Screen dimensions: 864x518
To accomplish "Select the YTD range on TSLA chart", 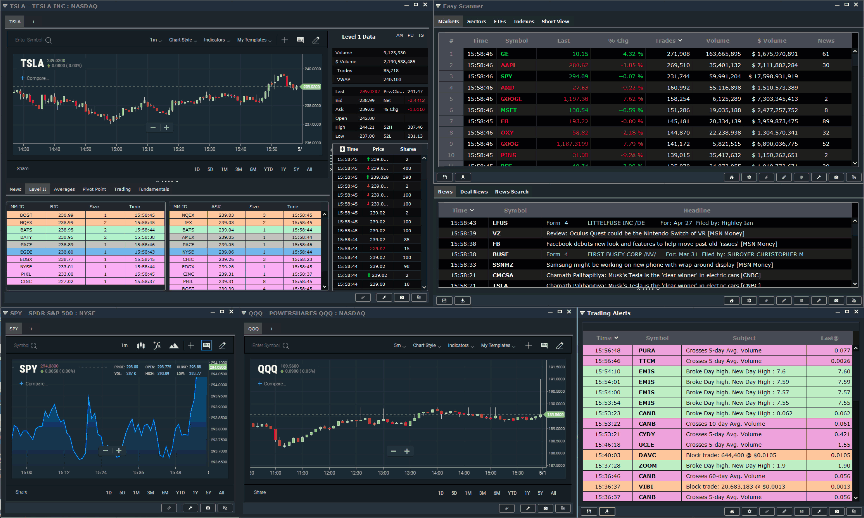I will click(269, 168).
